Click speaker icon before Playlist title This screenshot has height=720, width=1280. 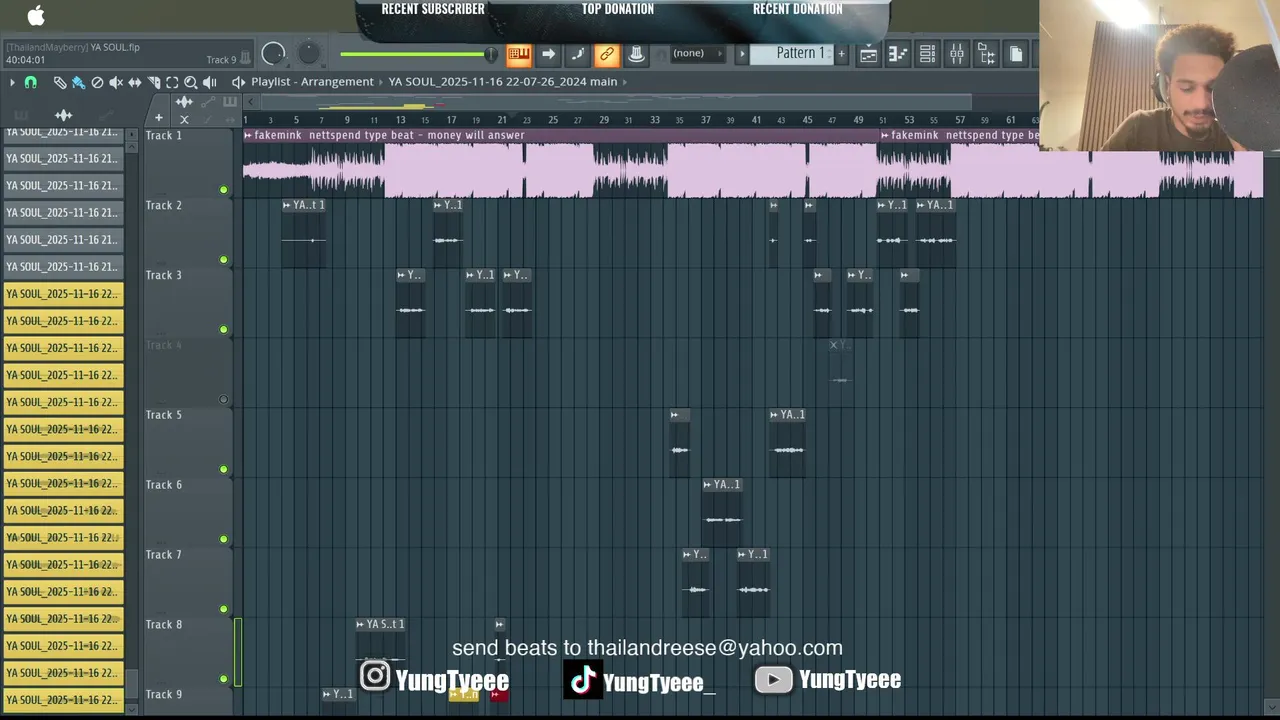pyautogui.click(x=238, y=82)
